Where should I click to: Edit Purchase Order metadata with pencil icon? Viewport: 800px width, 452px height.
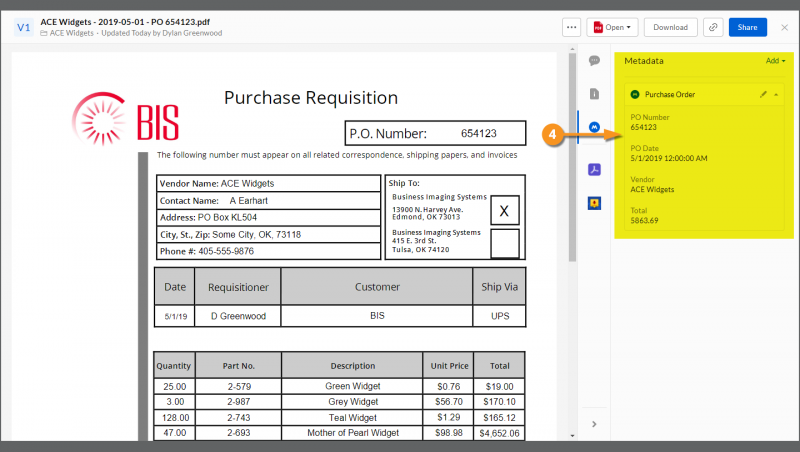point(764,94)
